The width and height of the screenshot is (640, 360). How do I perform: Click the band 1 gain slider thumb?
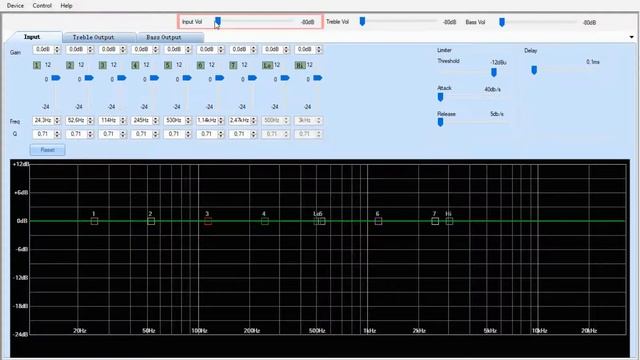pyautogui.click(x=56, y=78)
